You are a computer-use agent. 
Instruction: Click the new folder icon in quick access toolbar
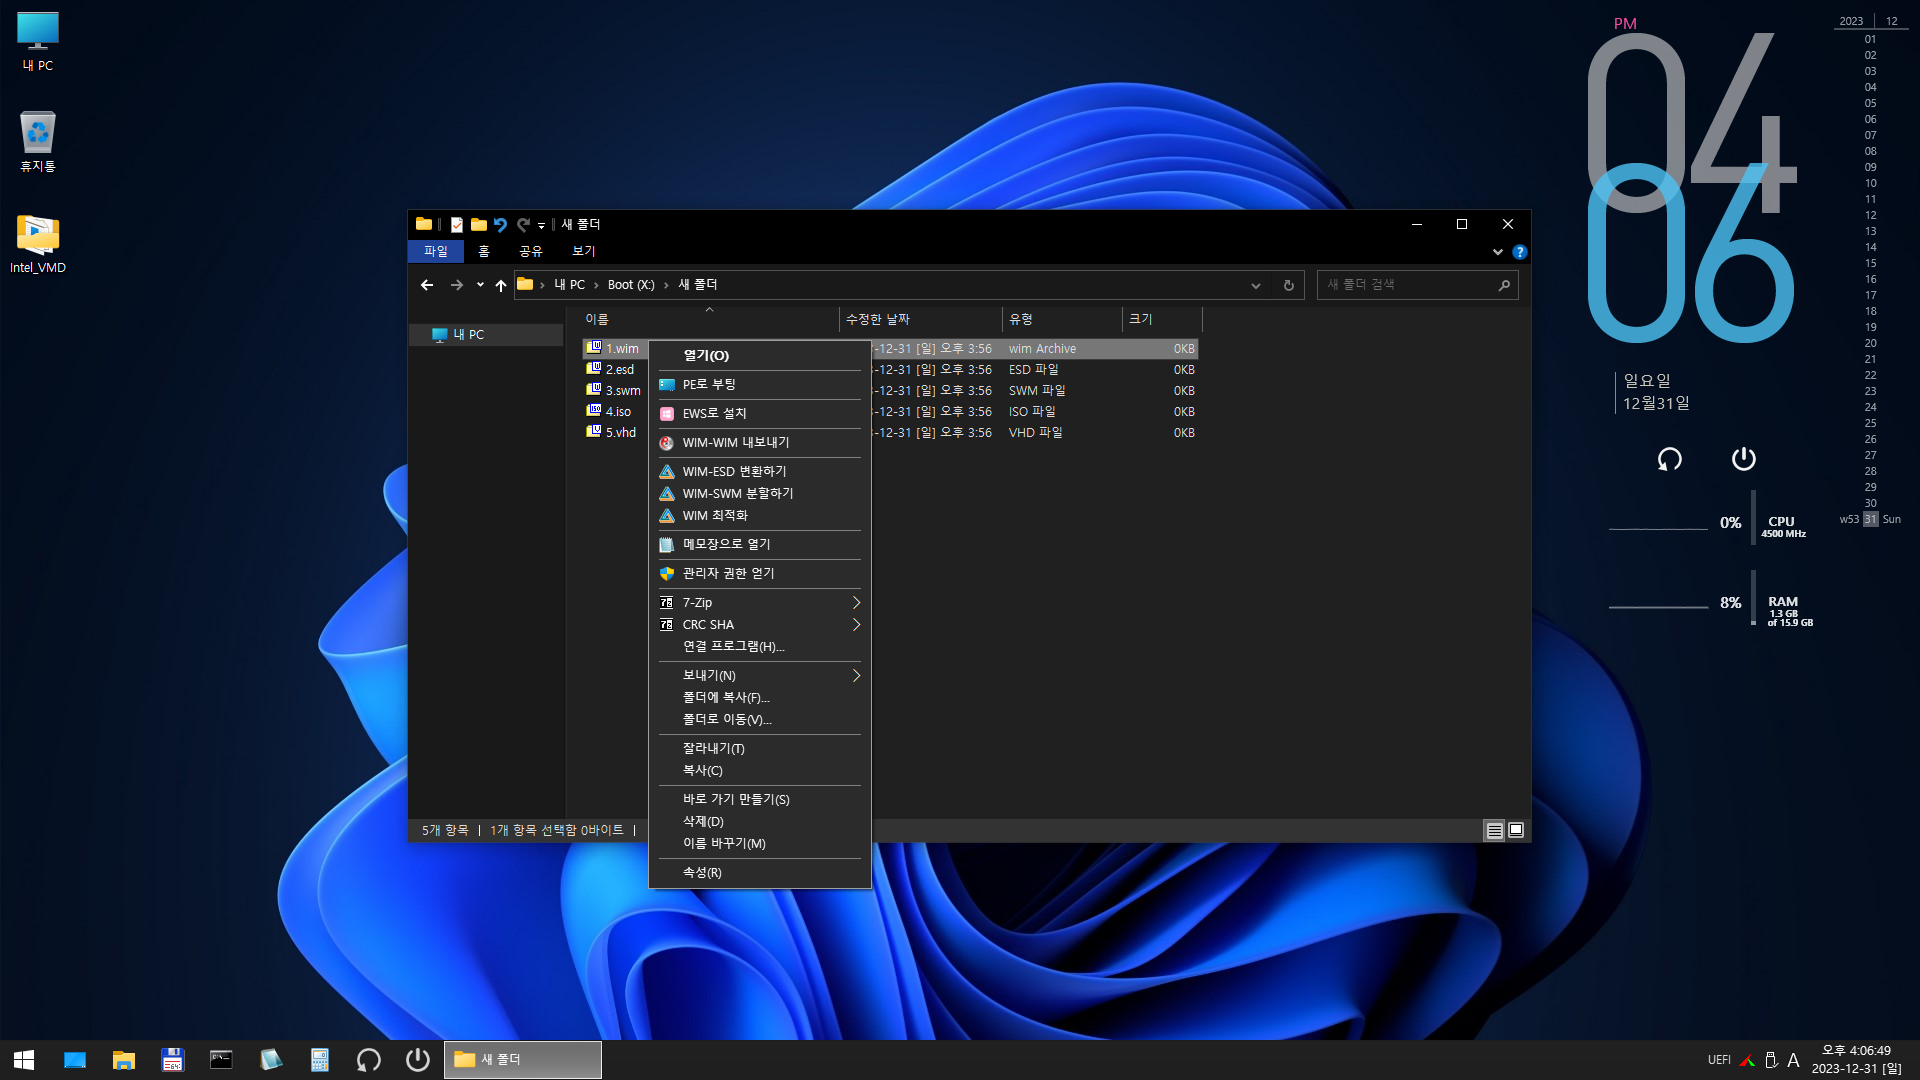pos(479,225)
